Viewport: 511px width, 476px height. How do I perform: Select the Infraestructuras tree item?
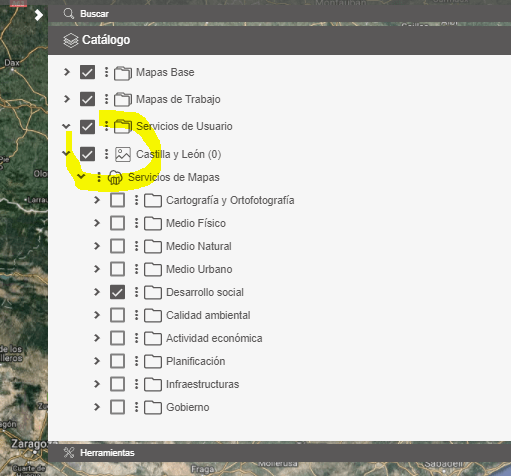(x=202, y=384)
